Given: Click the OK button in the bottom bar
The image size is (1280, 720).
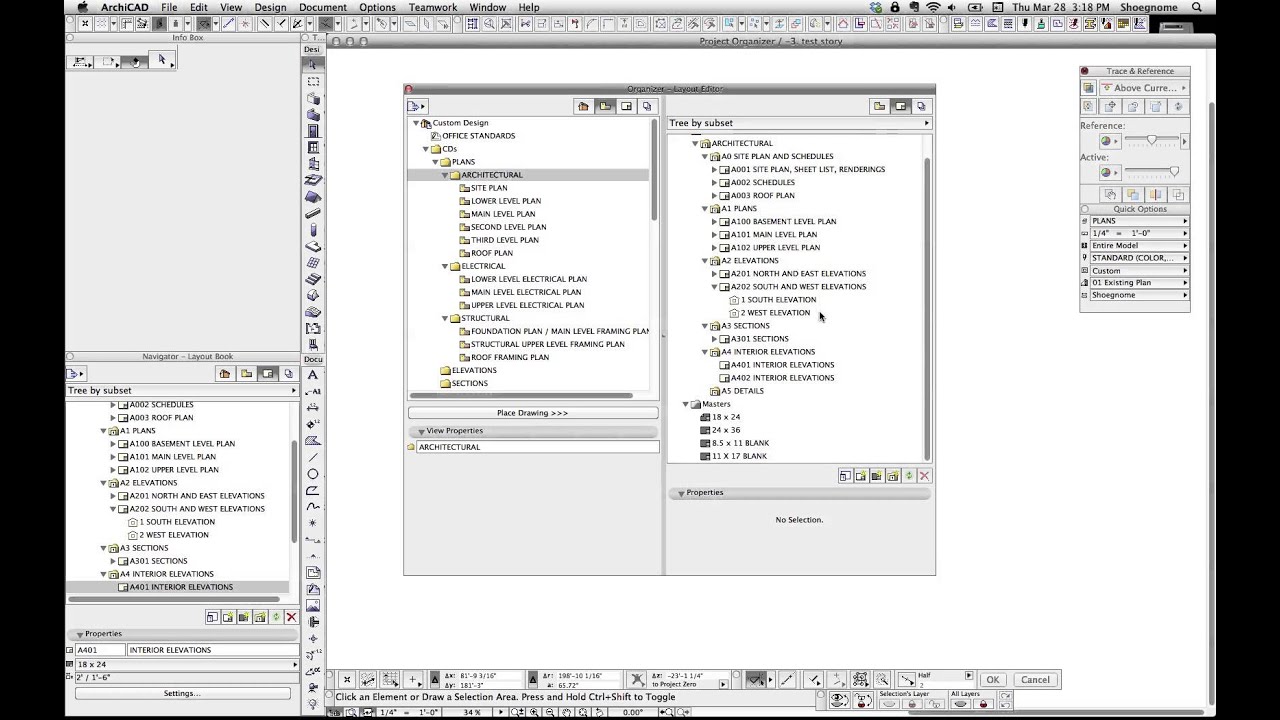Looking at the screenshot, I should pos(992,680).
